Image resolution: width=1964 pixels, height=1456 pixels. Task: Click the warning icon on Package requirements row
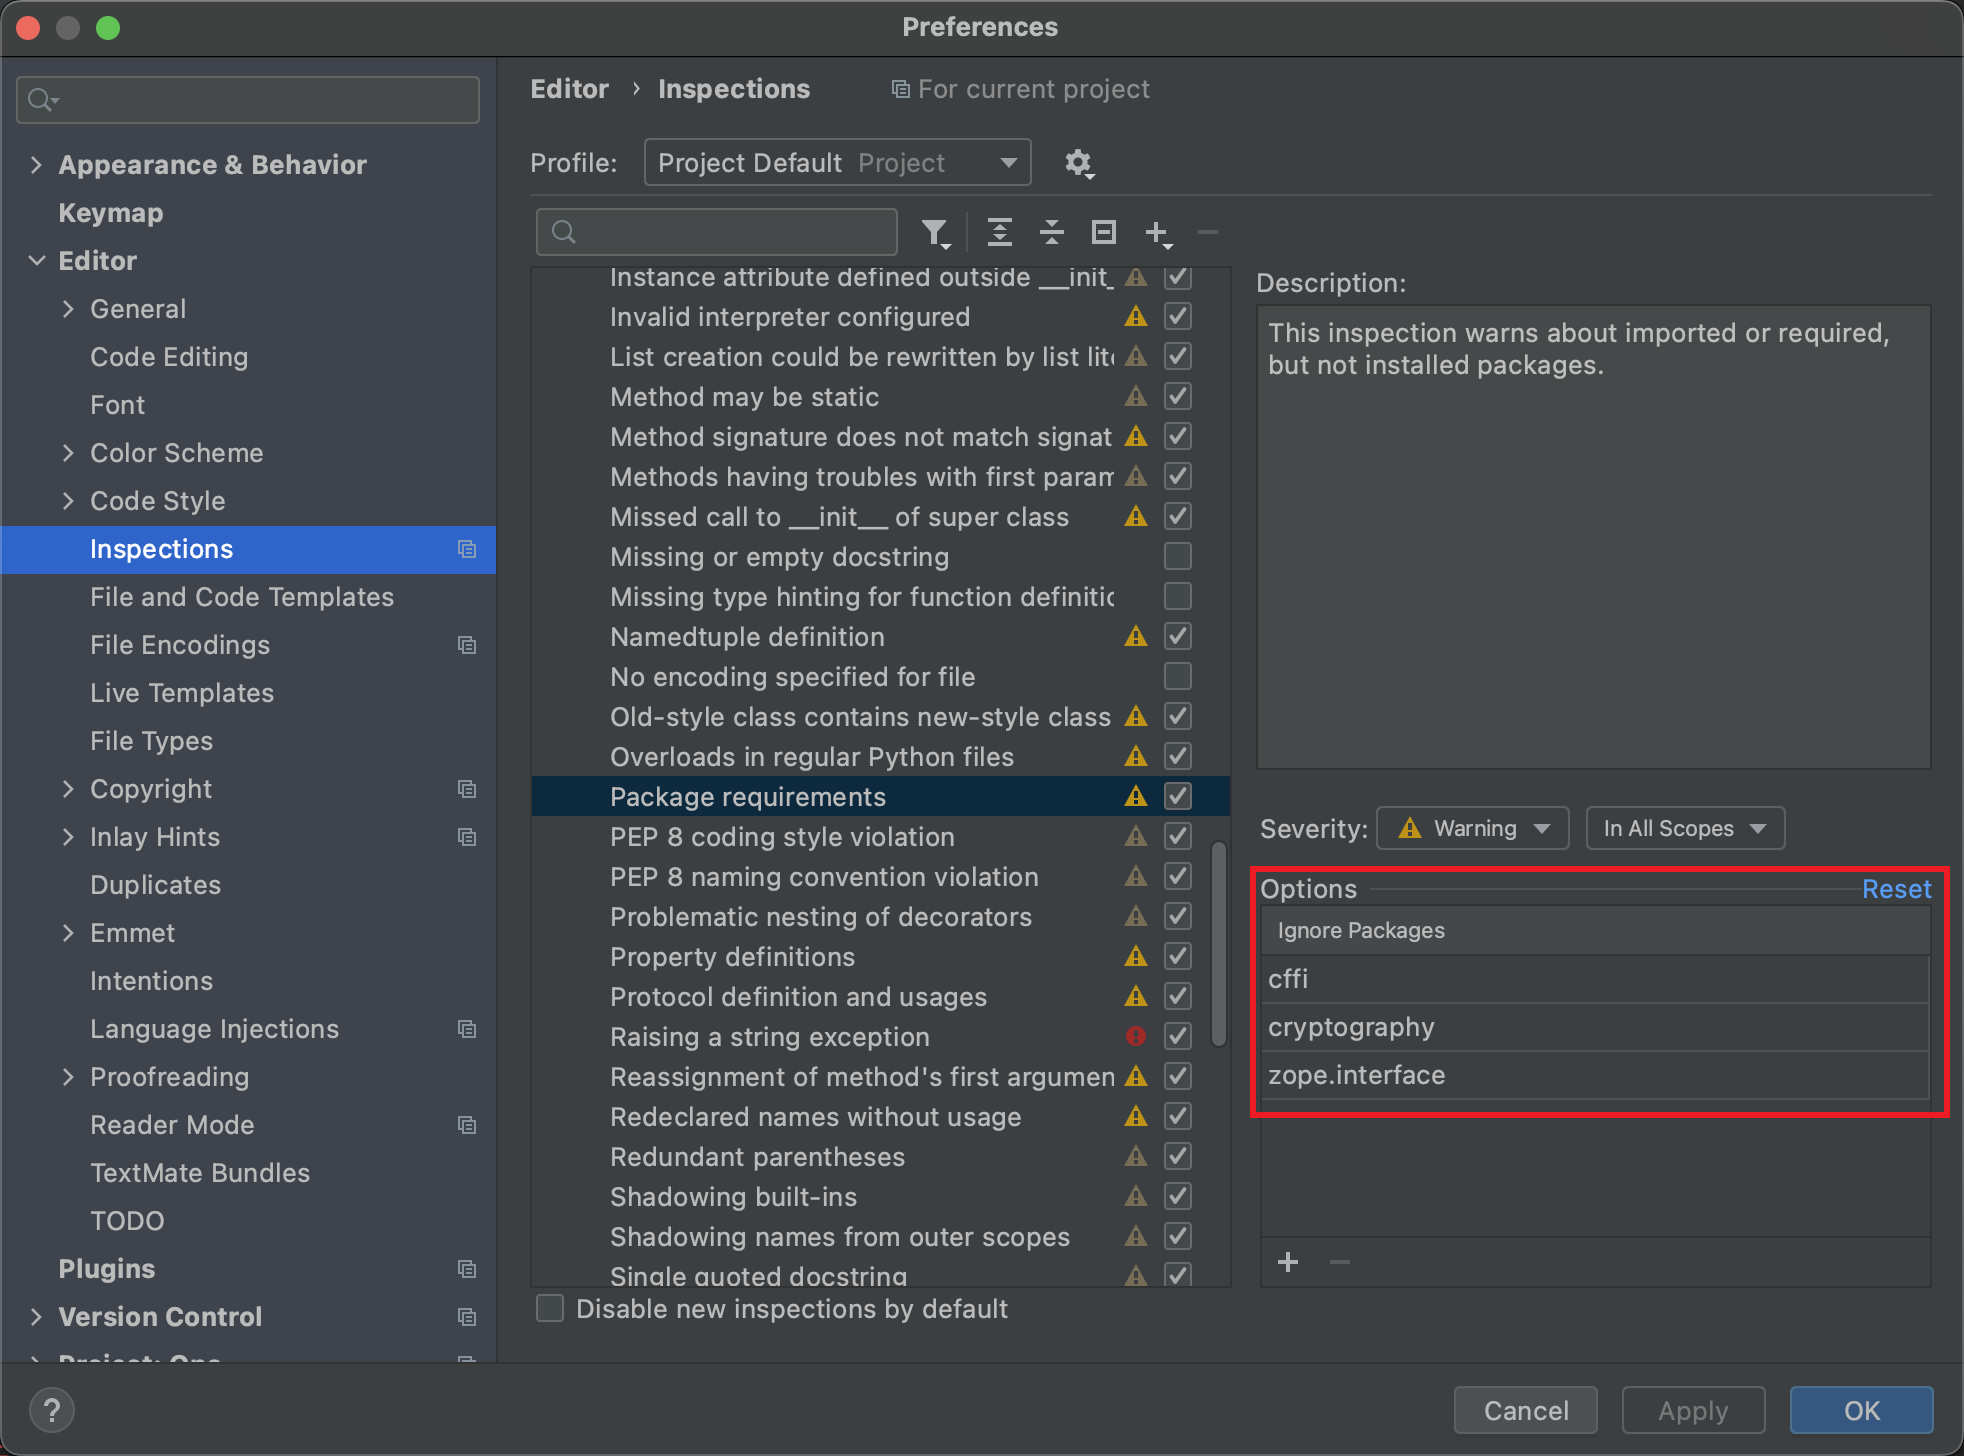pyautogui.click(x=1136, y=796)
